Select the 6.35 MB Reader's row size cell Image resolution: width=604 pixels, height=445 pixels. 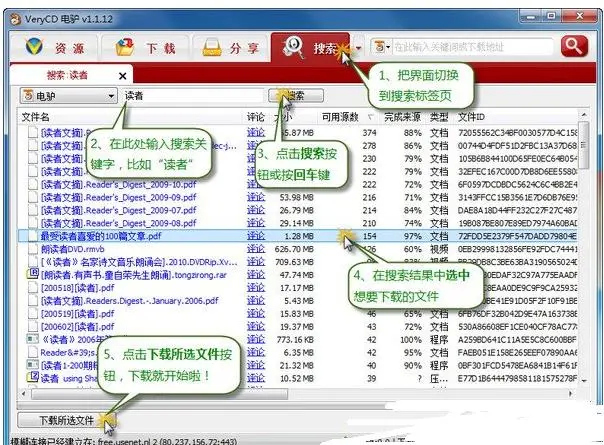pos(298,353)
